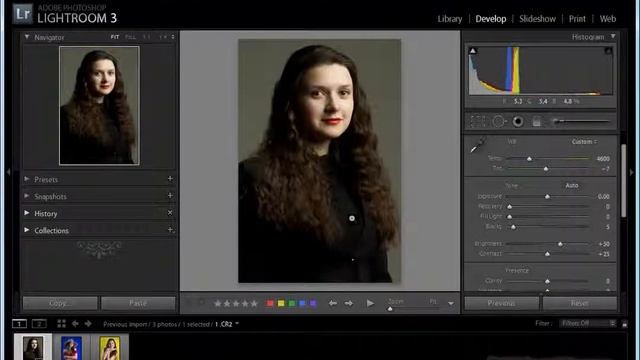Viewport: 640px width, 360px height.
Task: Toggle main window display button 1
Action: 19,324
